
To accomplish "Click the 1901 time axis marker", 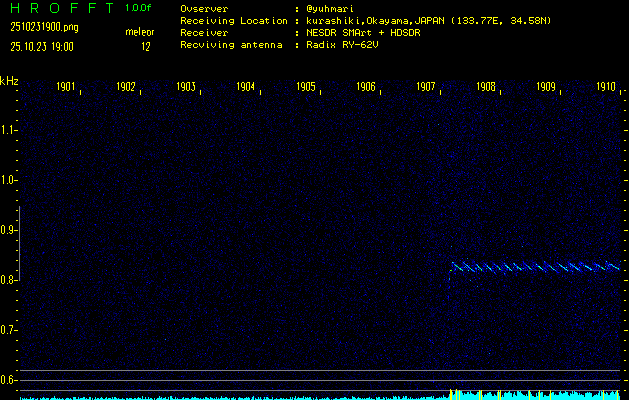I will pos(66,87).
